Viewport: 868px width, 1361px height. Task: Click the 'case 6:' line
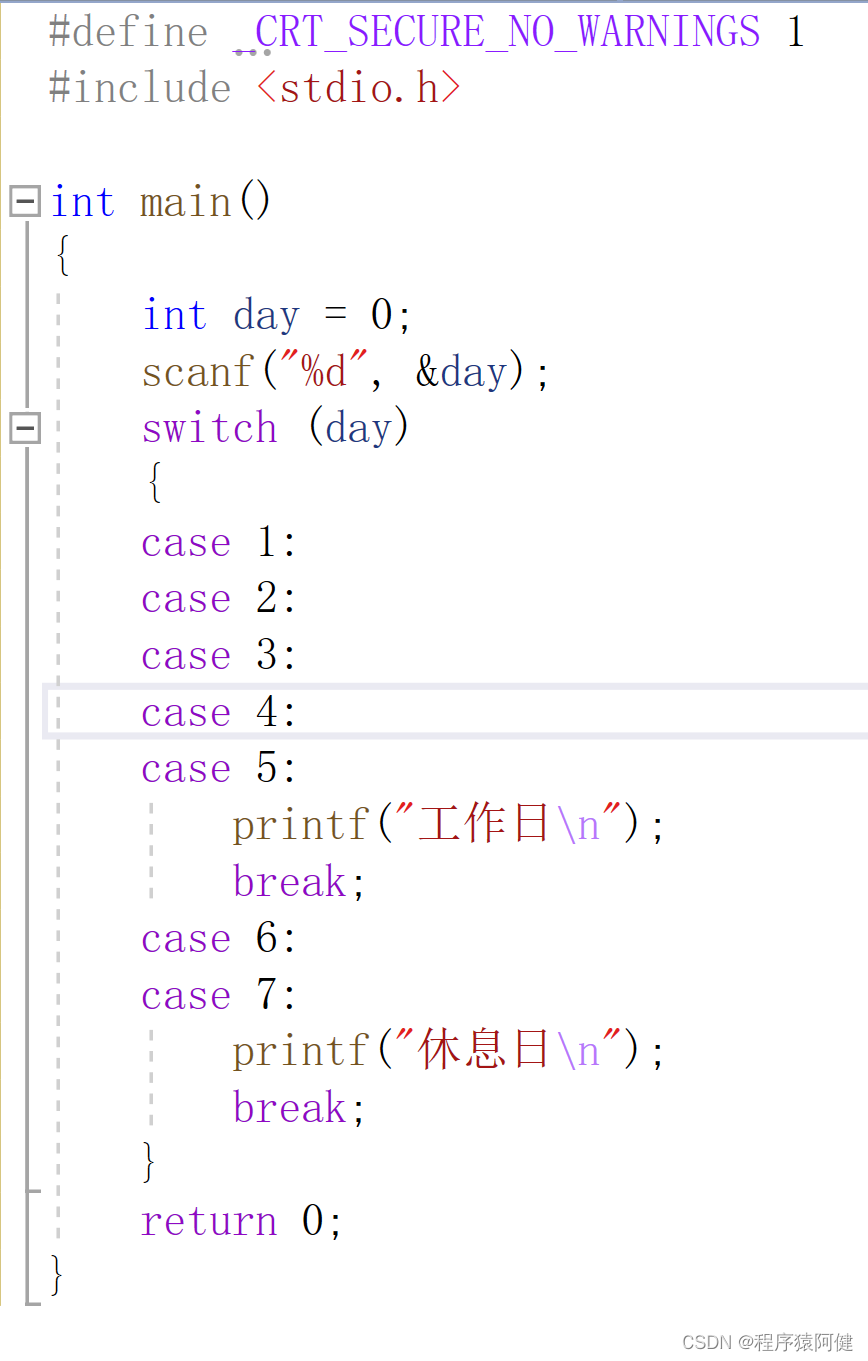(219, 939)
